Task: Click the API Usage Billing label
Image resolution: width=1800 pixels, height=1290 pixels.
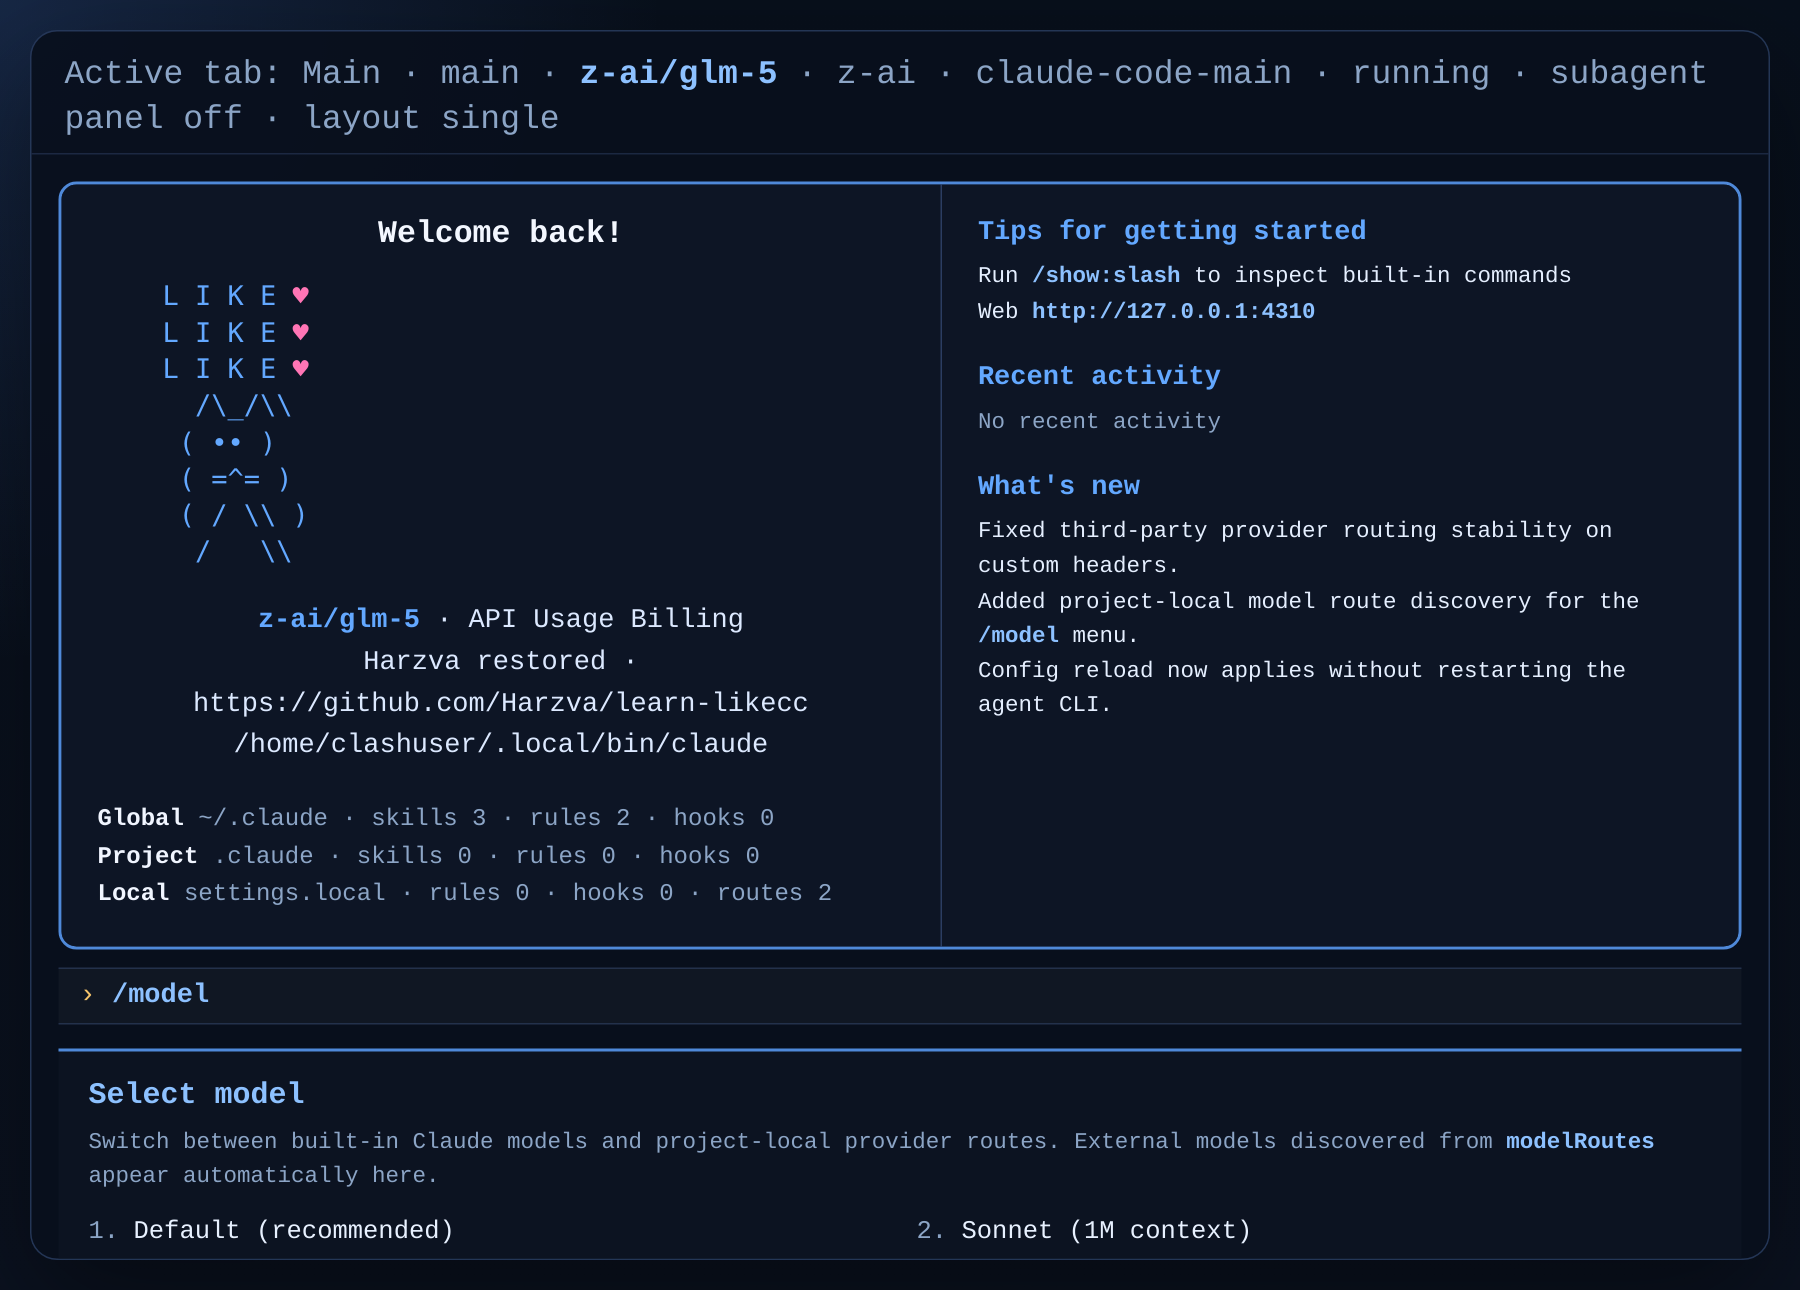Action: tap(606, 619)
